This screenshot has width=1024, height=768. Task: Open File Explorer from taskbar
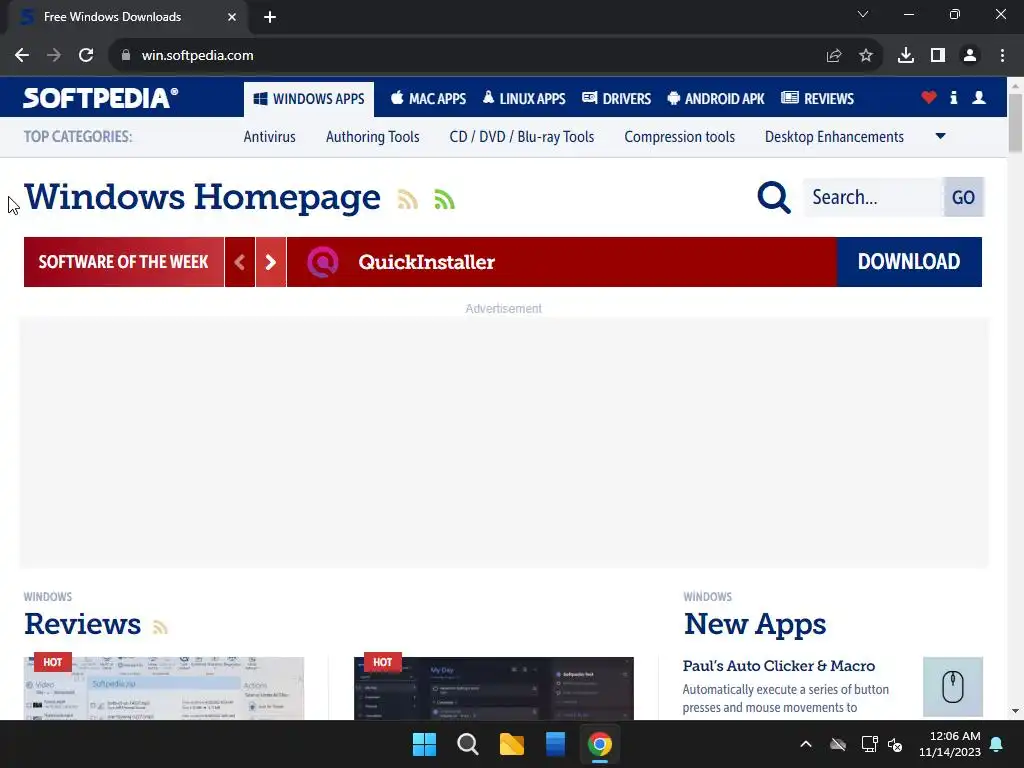[x=512, y=744]
